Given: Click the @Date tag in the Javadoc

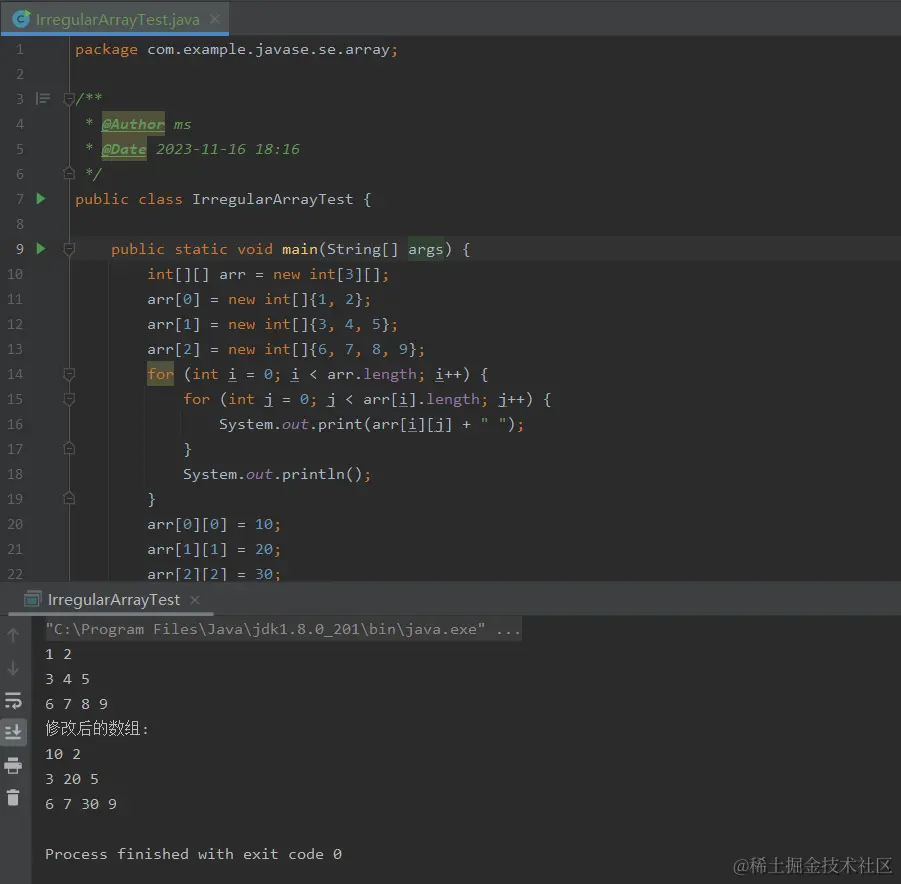Looking at the screenshot, I should click(124, 149).
